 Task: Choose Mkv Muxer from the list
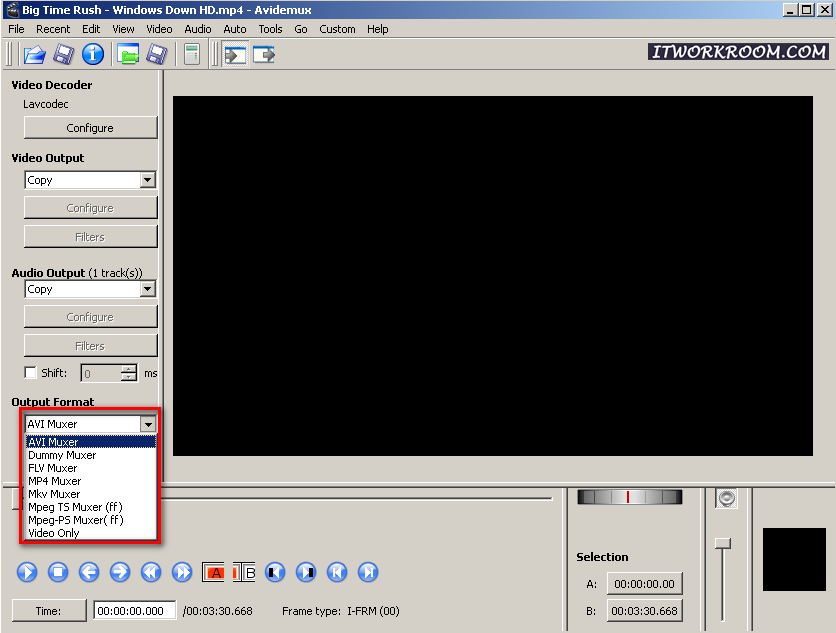point(91,494)
